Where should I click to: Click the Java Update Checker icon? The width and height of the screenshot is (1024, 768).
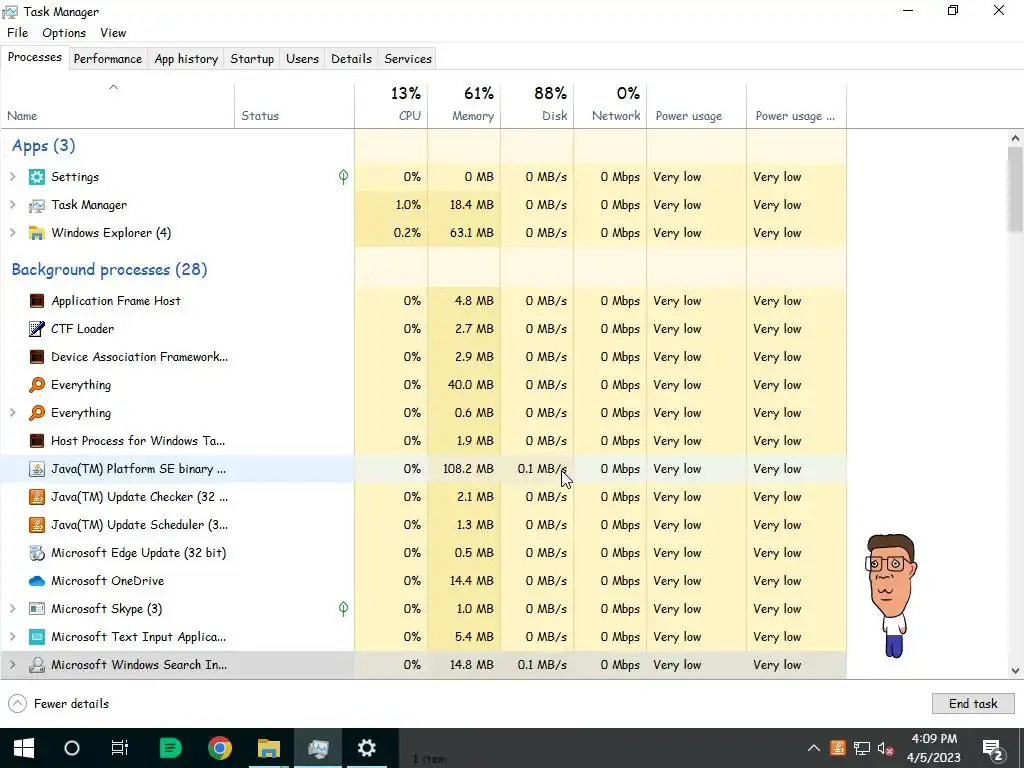click(x=37, y=497)
